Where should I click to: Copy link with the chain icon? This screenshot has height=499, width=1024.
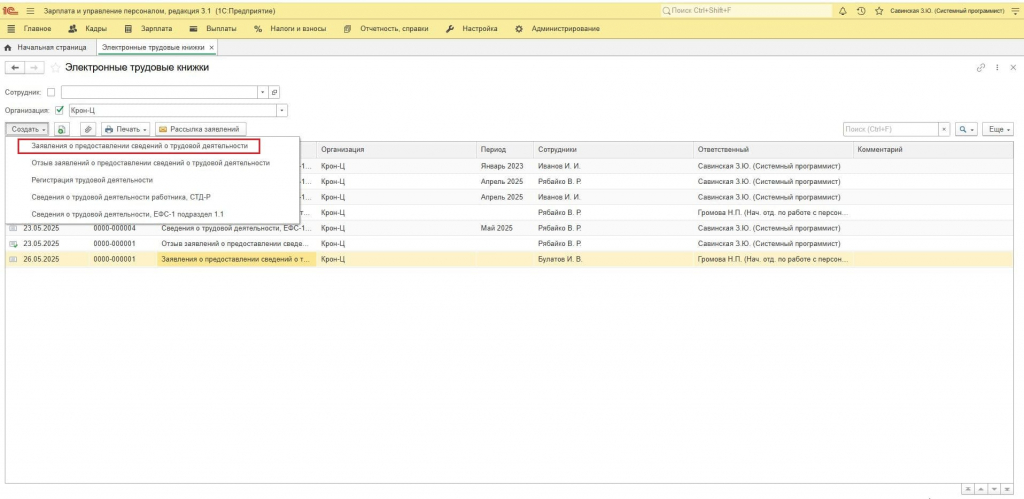click(981, 67)
